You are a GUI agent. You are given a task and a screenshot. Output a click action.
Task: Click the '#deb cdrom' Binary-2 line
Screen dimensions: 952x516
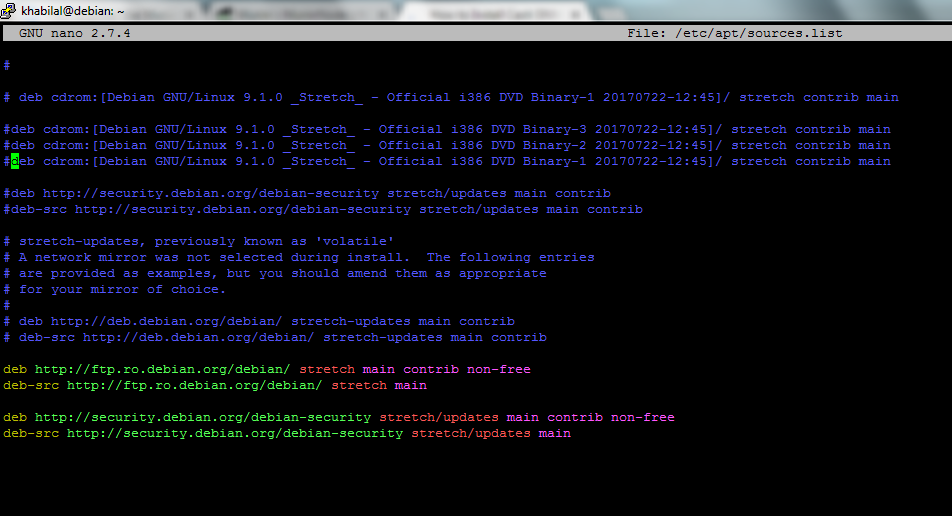(x=447, y=146)
